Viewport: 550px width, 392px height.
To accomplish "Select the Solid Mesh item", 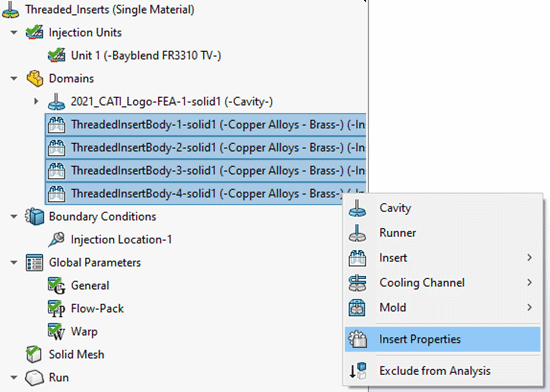I will coord(76,354).
